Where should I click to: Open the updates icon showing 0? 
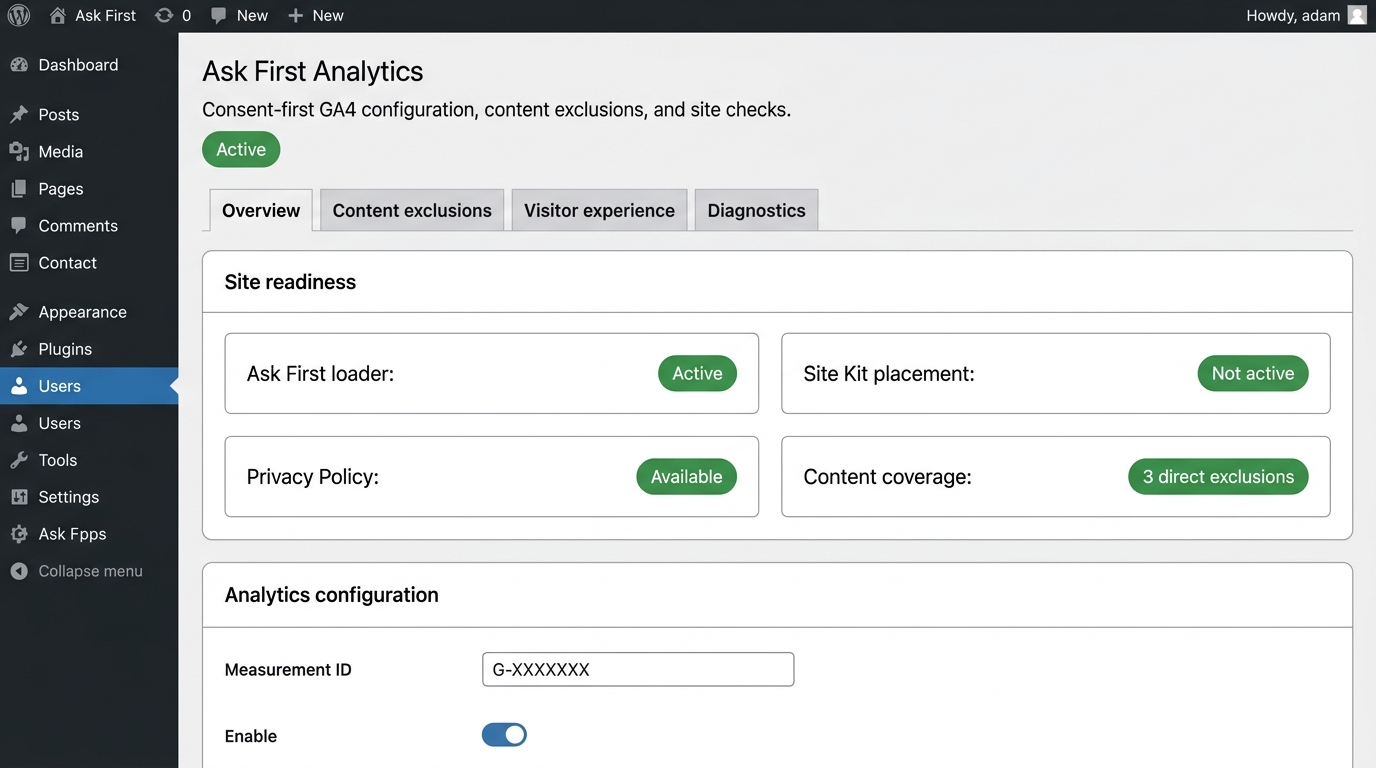164,15
